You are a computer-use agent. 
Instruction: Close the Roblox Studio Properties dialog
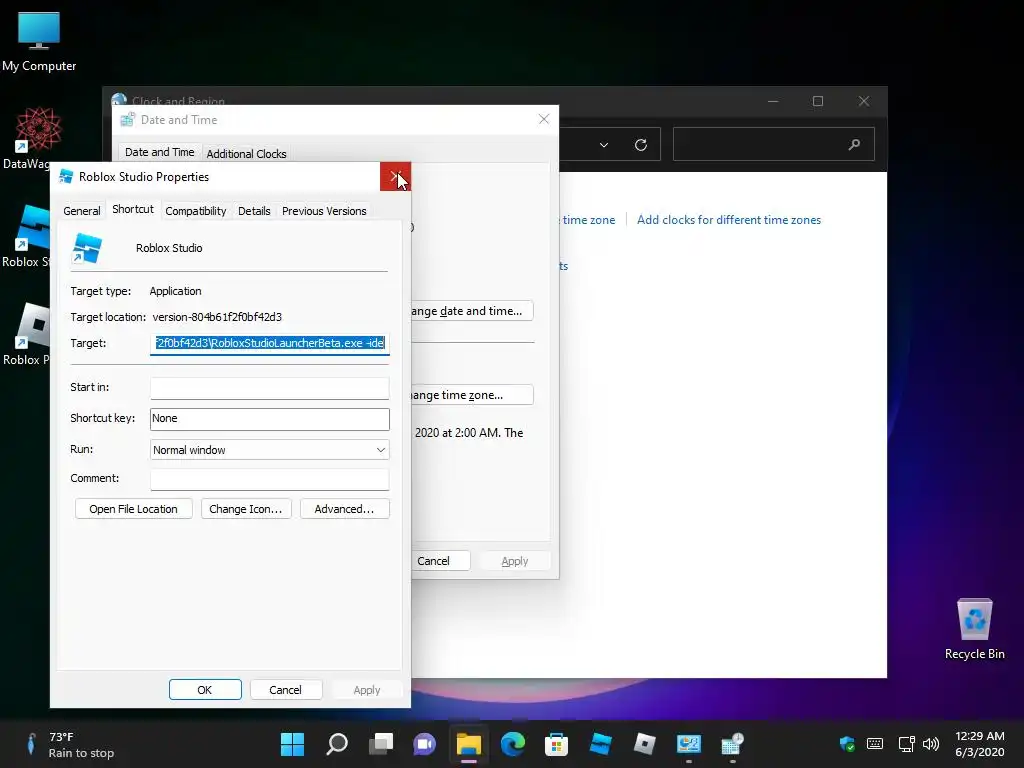point(395,176)
